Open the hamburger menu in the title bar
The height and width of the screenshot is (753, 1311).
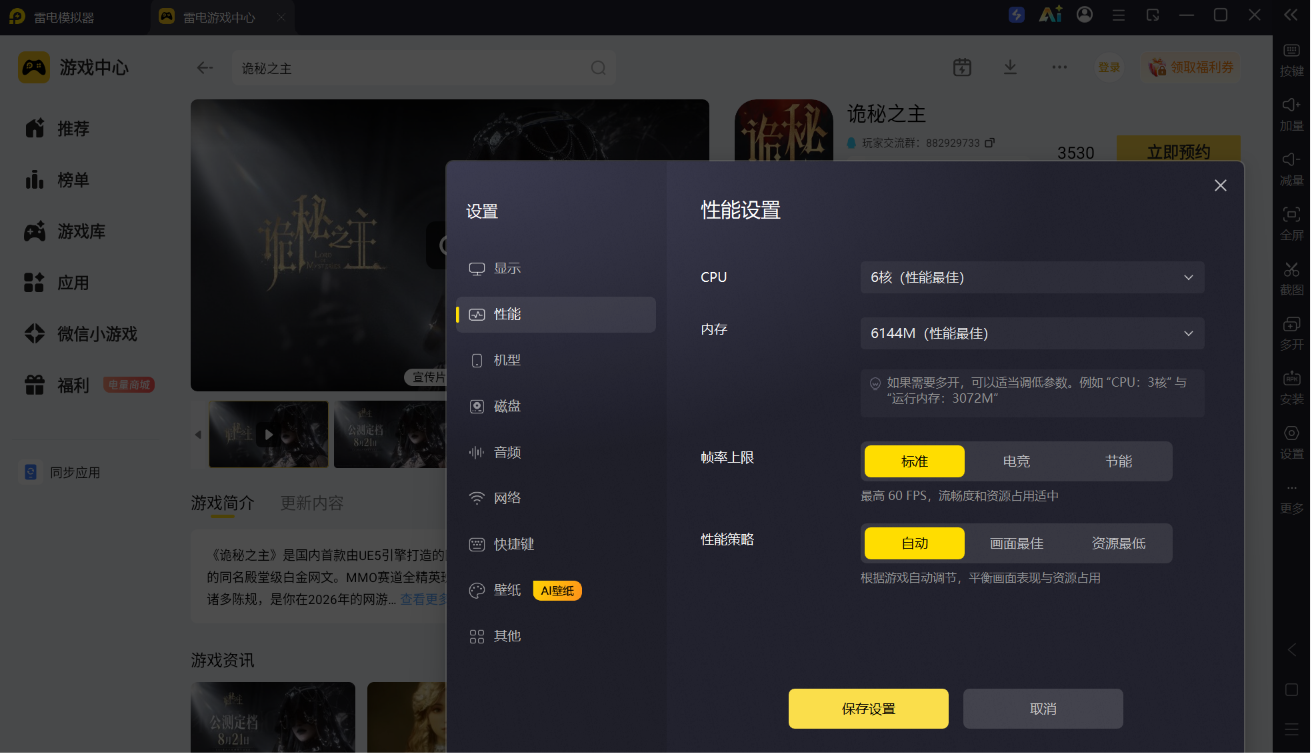1119,15
